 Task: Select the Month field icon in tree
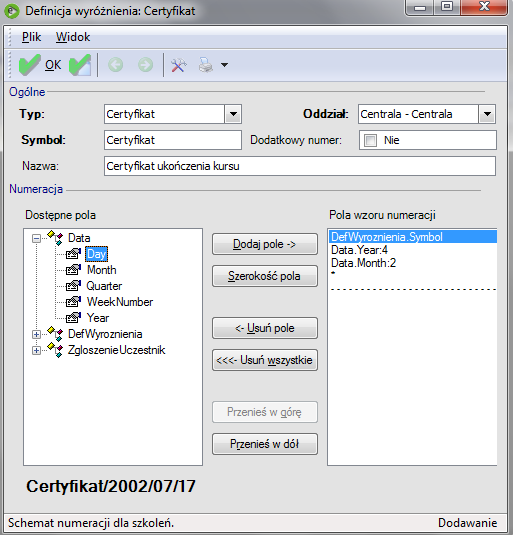tap(73, 270)
